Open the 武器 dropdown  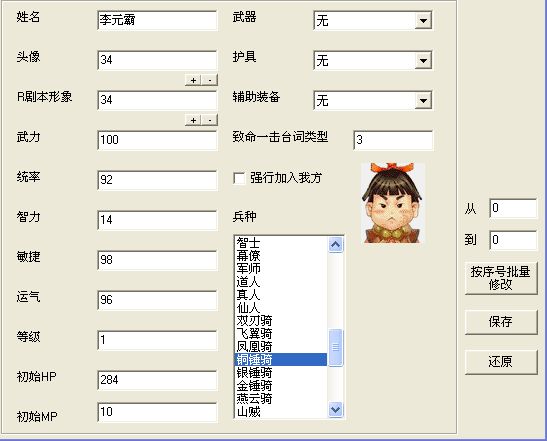pos(423,21)
